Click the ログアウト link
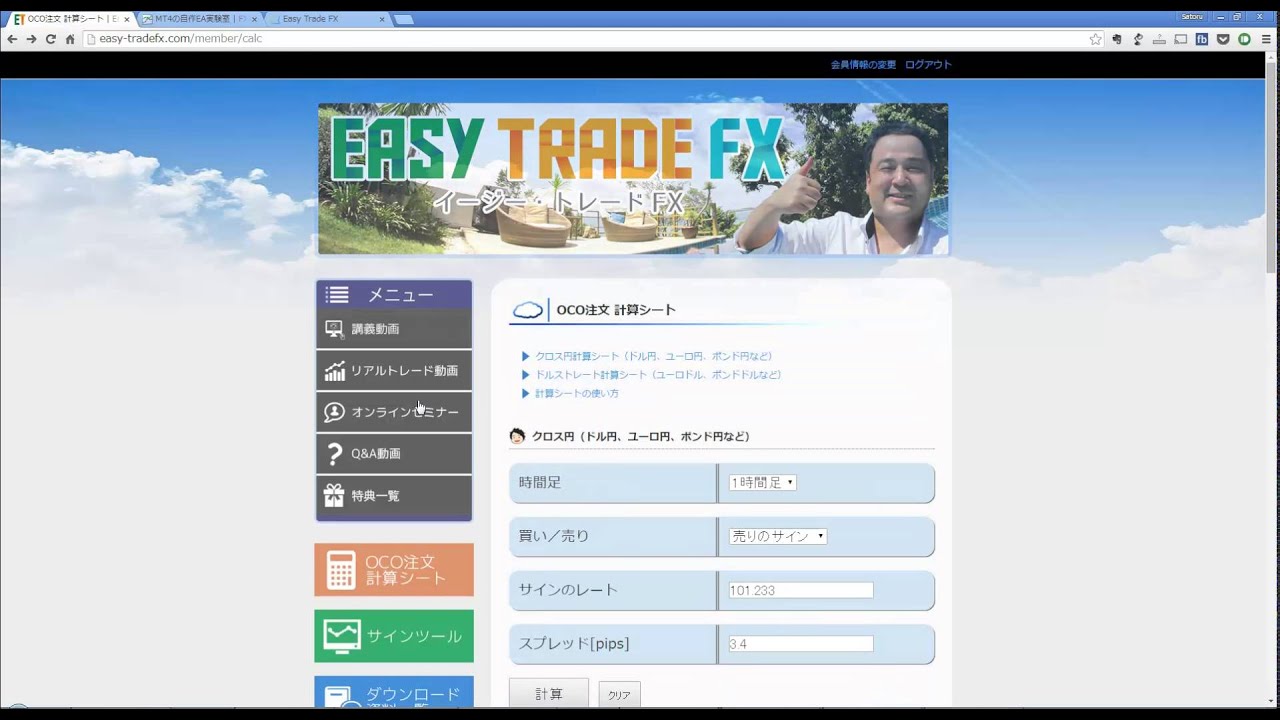The width and height of the screenshot is (1280, 720). click(x=928, y=64)
